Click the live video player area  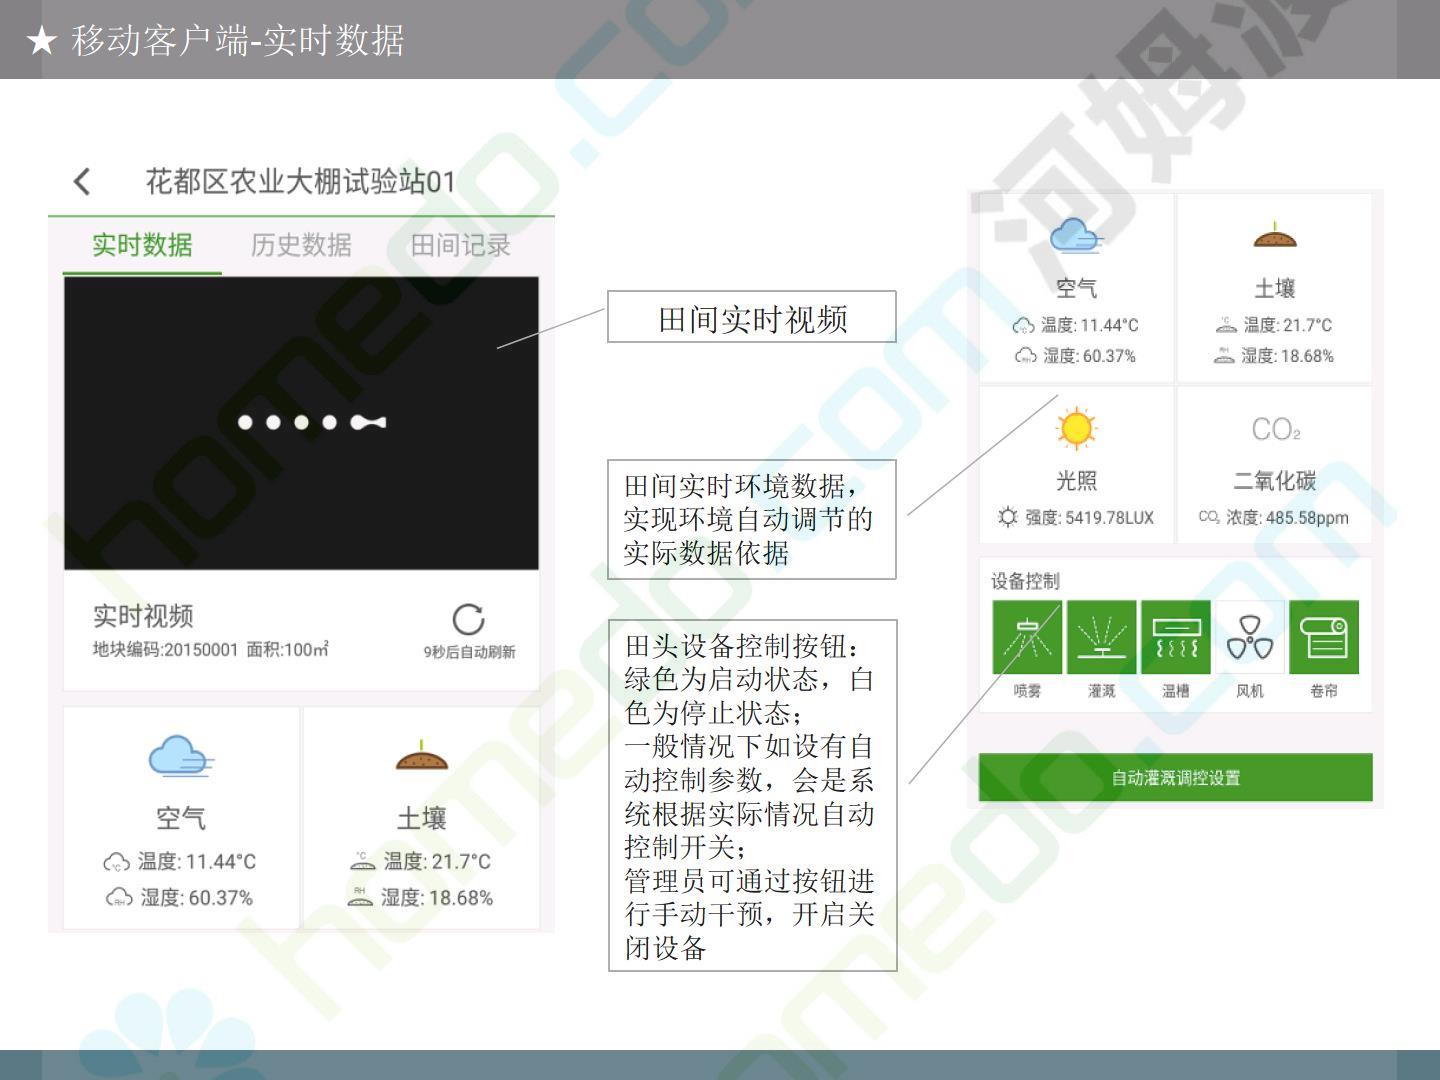point(301,423)
